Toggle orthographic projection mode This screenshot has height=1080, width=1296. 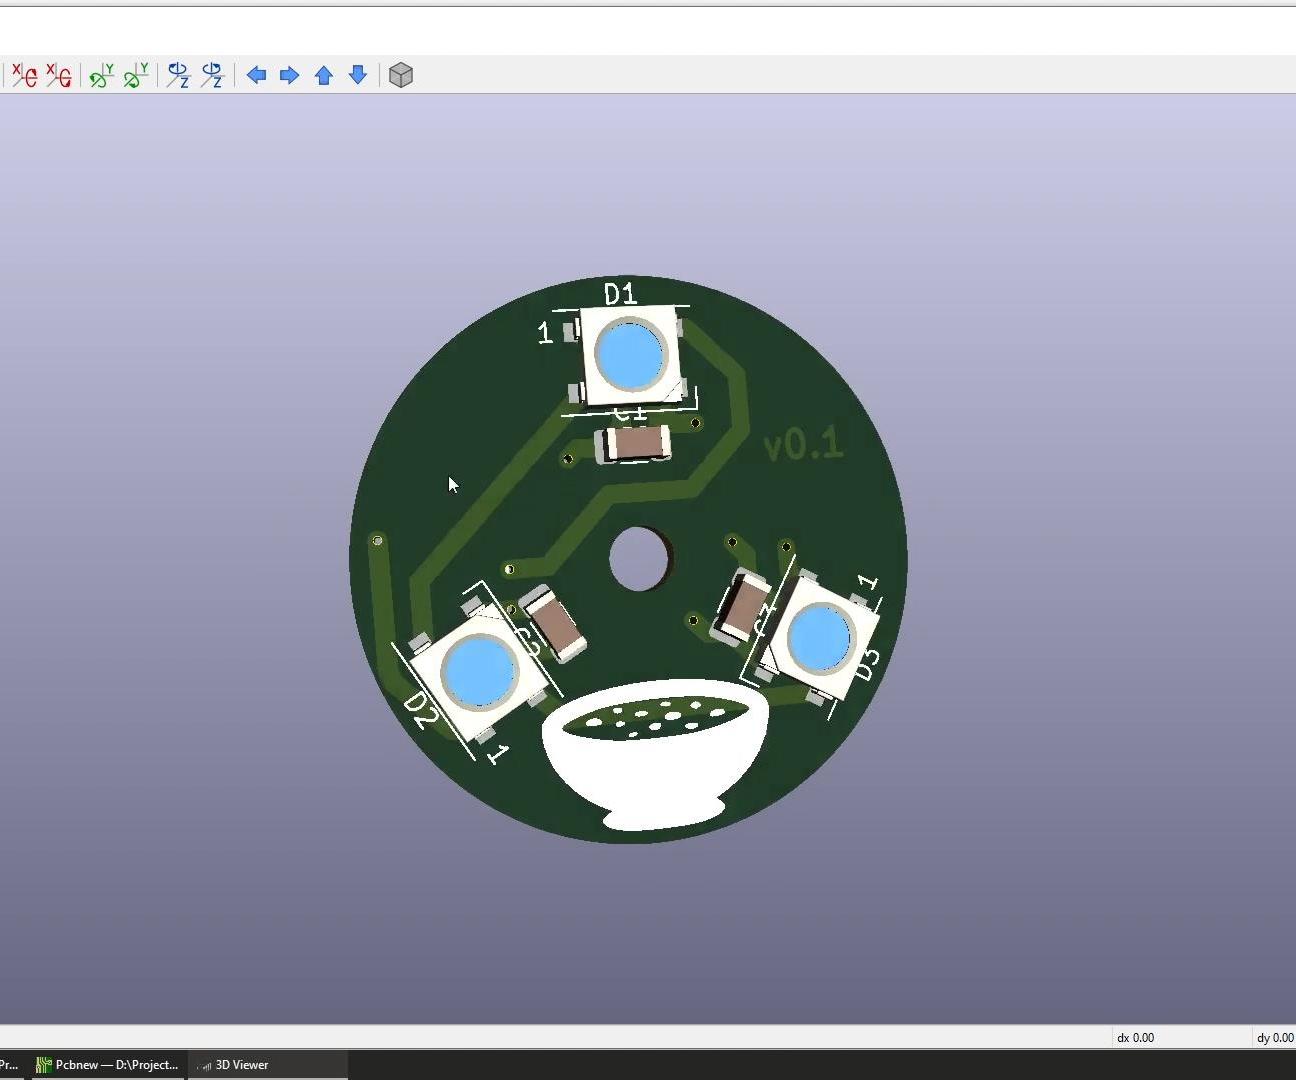(400, 74)
